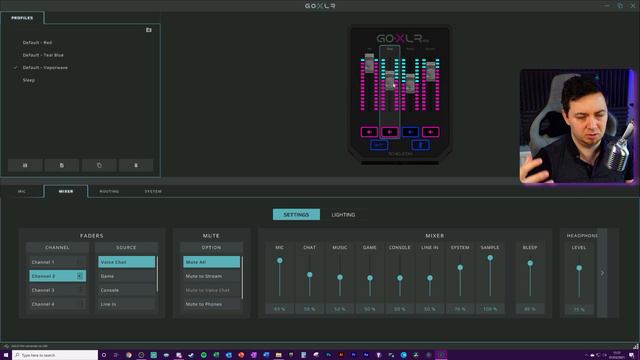The image size is (640, 360).
Task: Click the 100 % value under Sample
Action: pos(490,309)
